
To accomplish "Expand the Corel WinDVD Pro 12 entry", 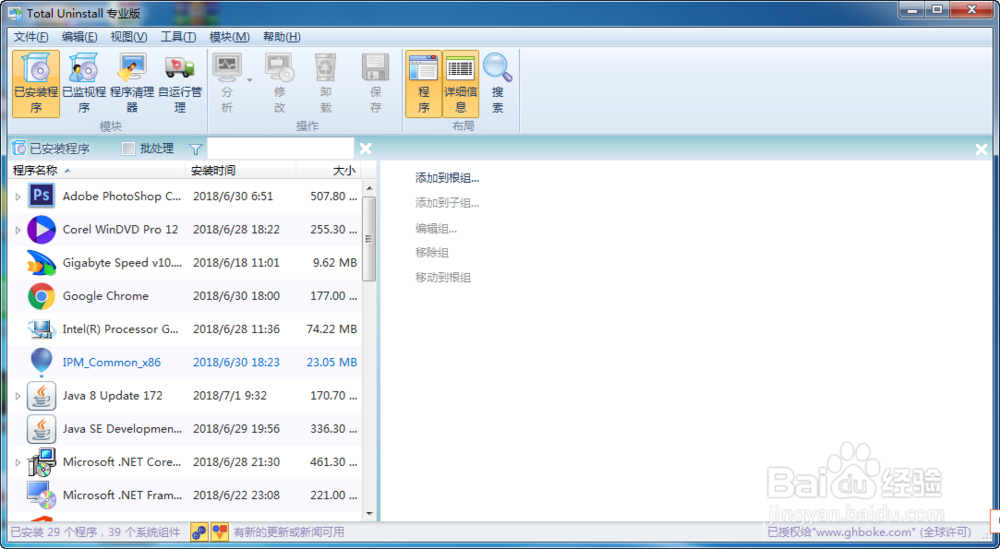I will (x=18, y=230).
